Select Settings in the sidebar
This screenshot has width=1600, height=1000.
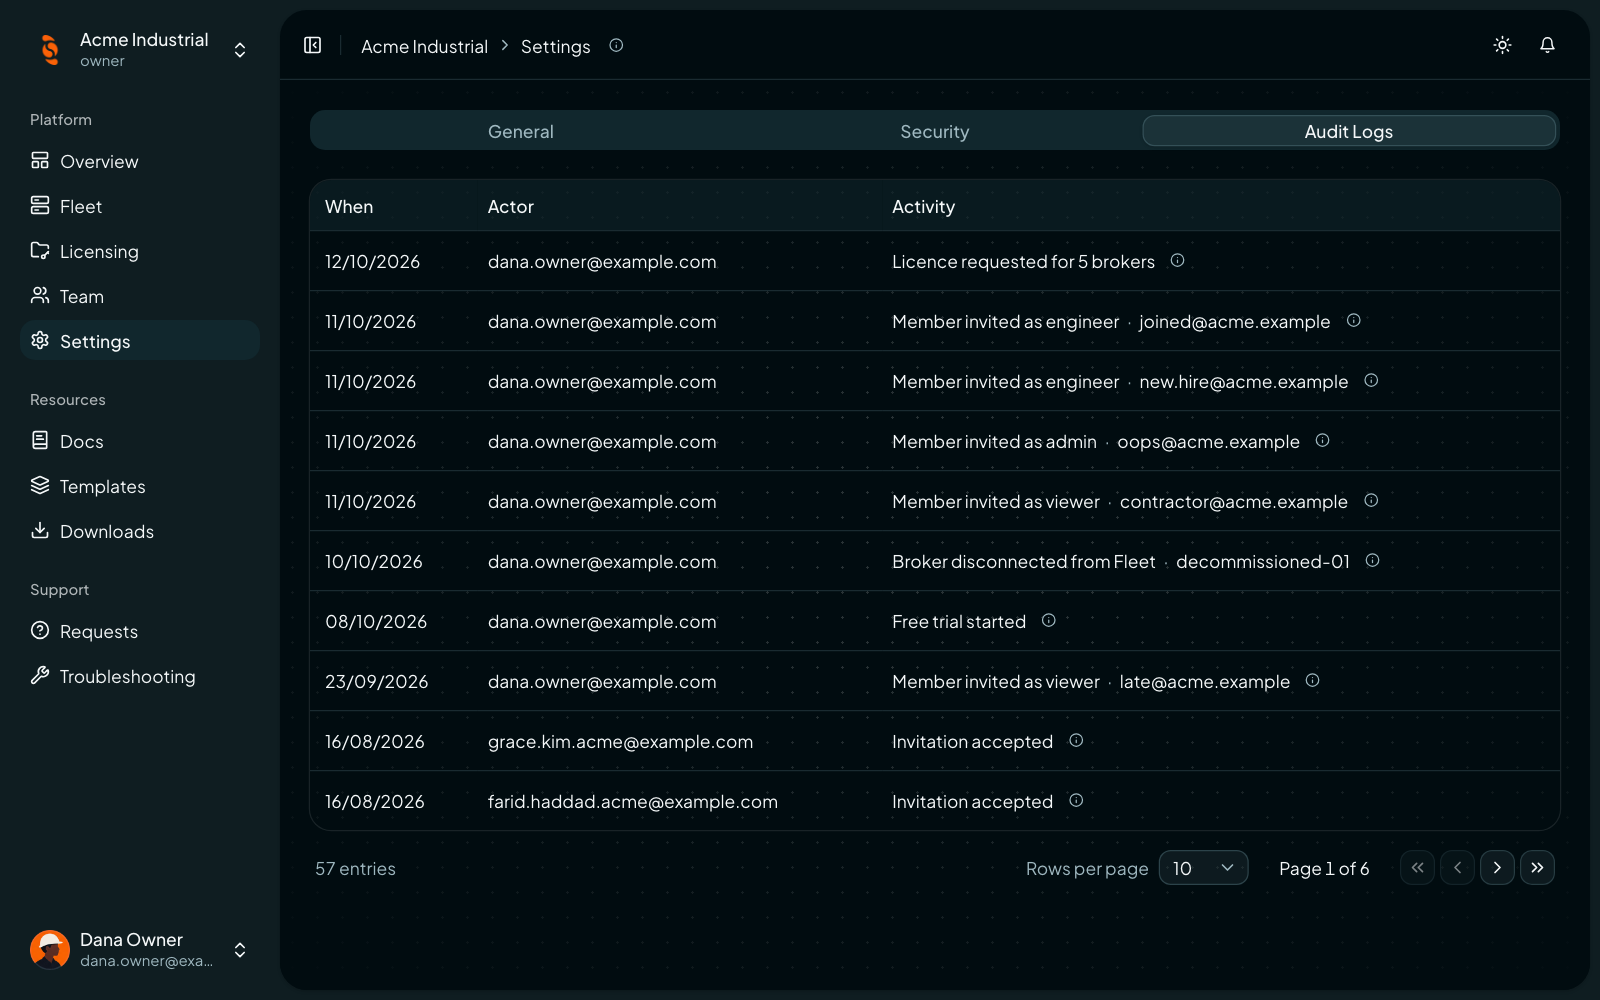coord(140,341)
